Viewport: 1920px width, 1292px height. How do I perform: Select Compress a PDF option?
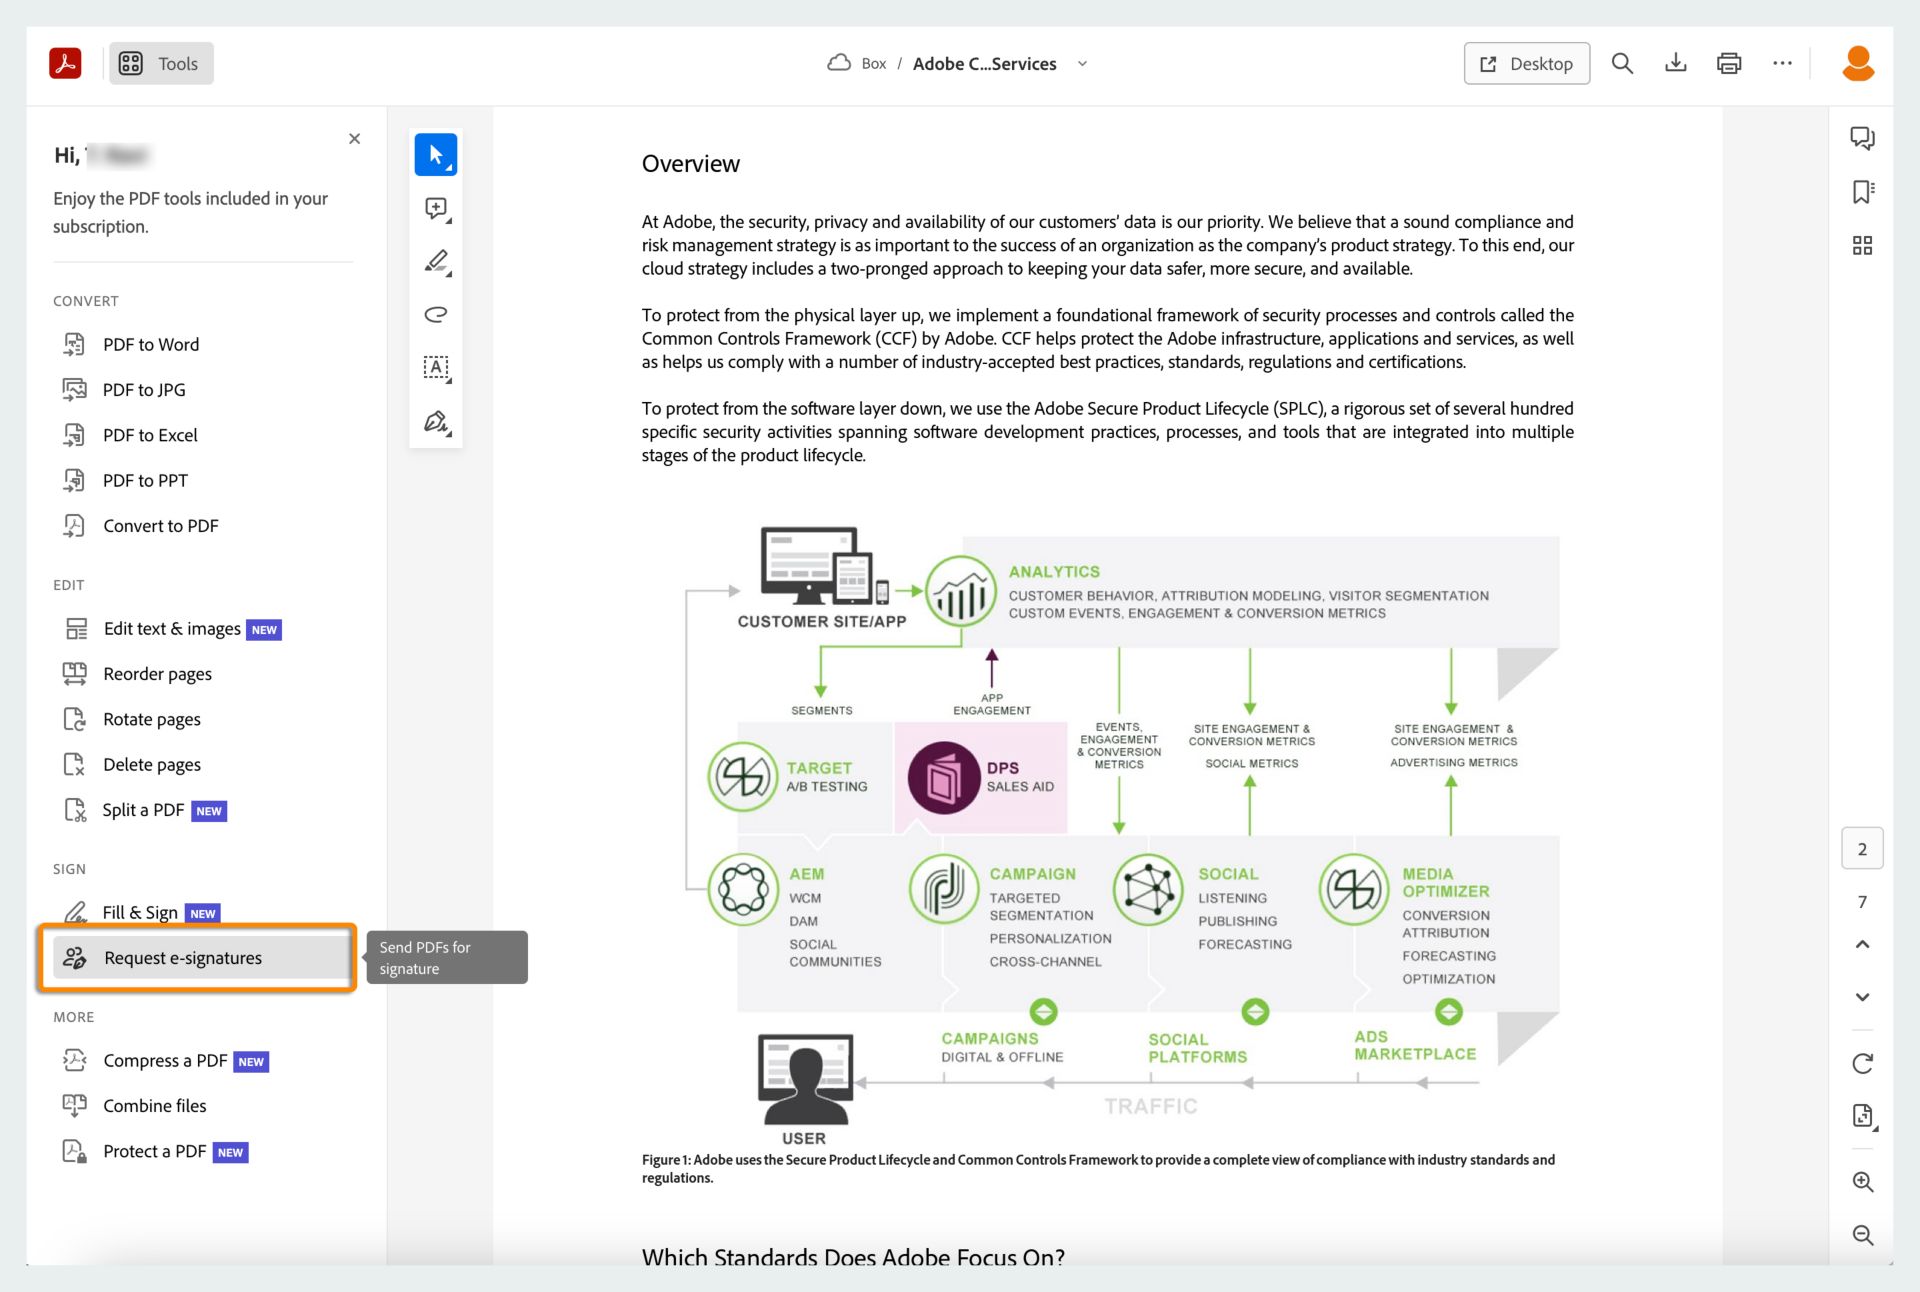click(x=163, y=1060)
